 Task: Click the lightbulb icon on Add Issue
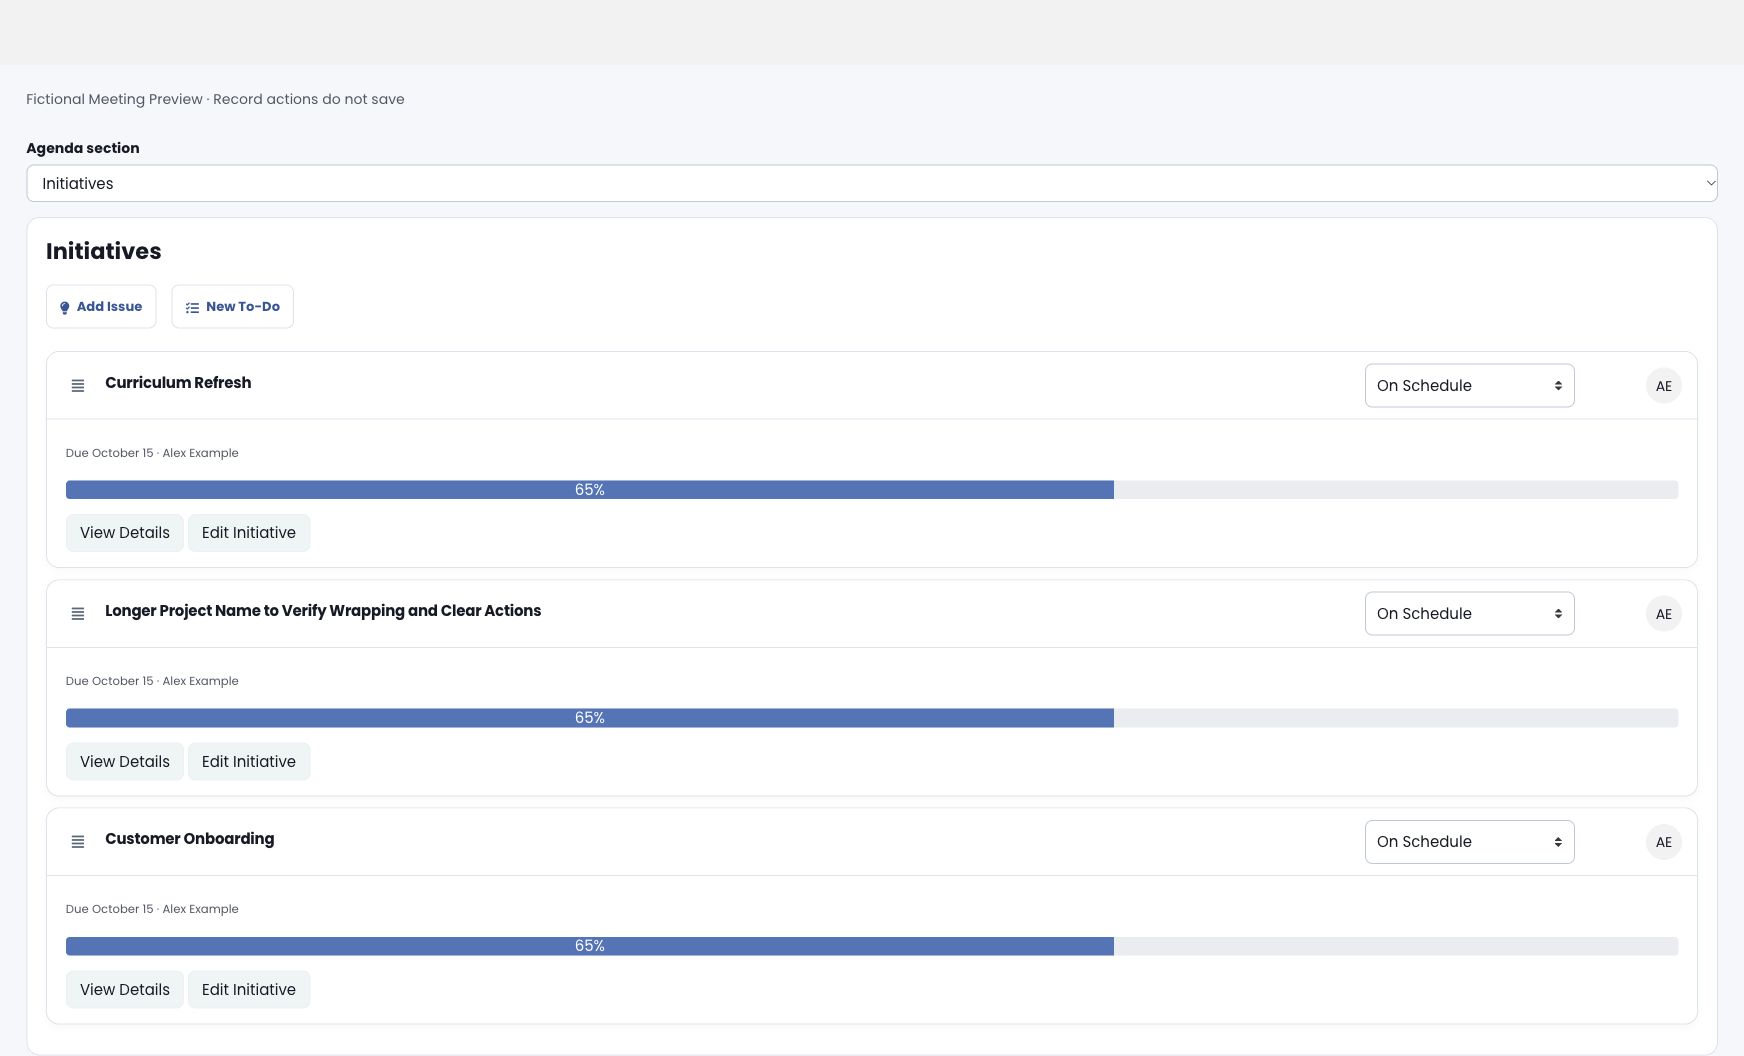click(65, 308)
